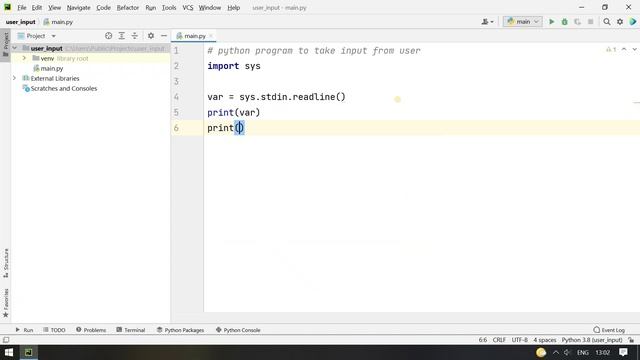Collapse all in Project panel
The image size is (640, 360).
135,36
